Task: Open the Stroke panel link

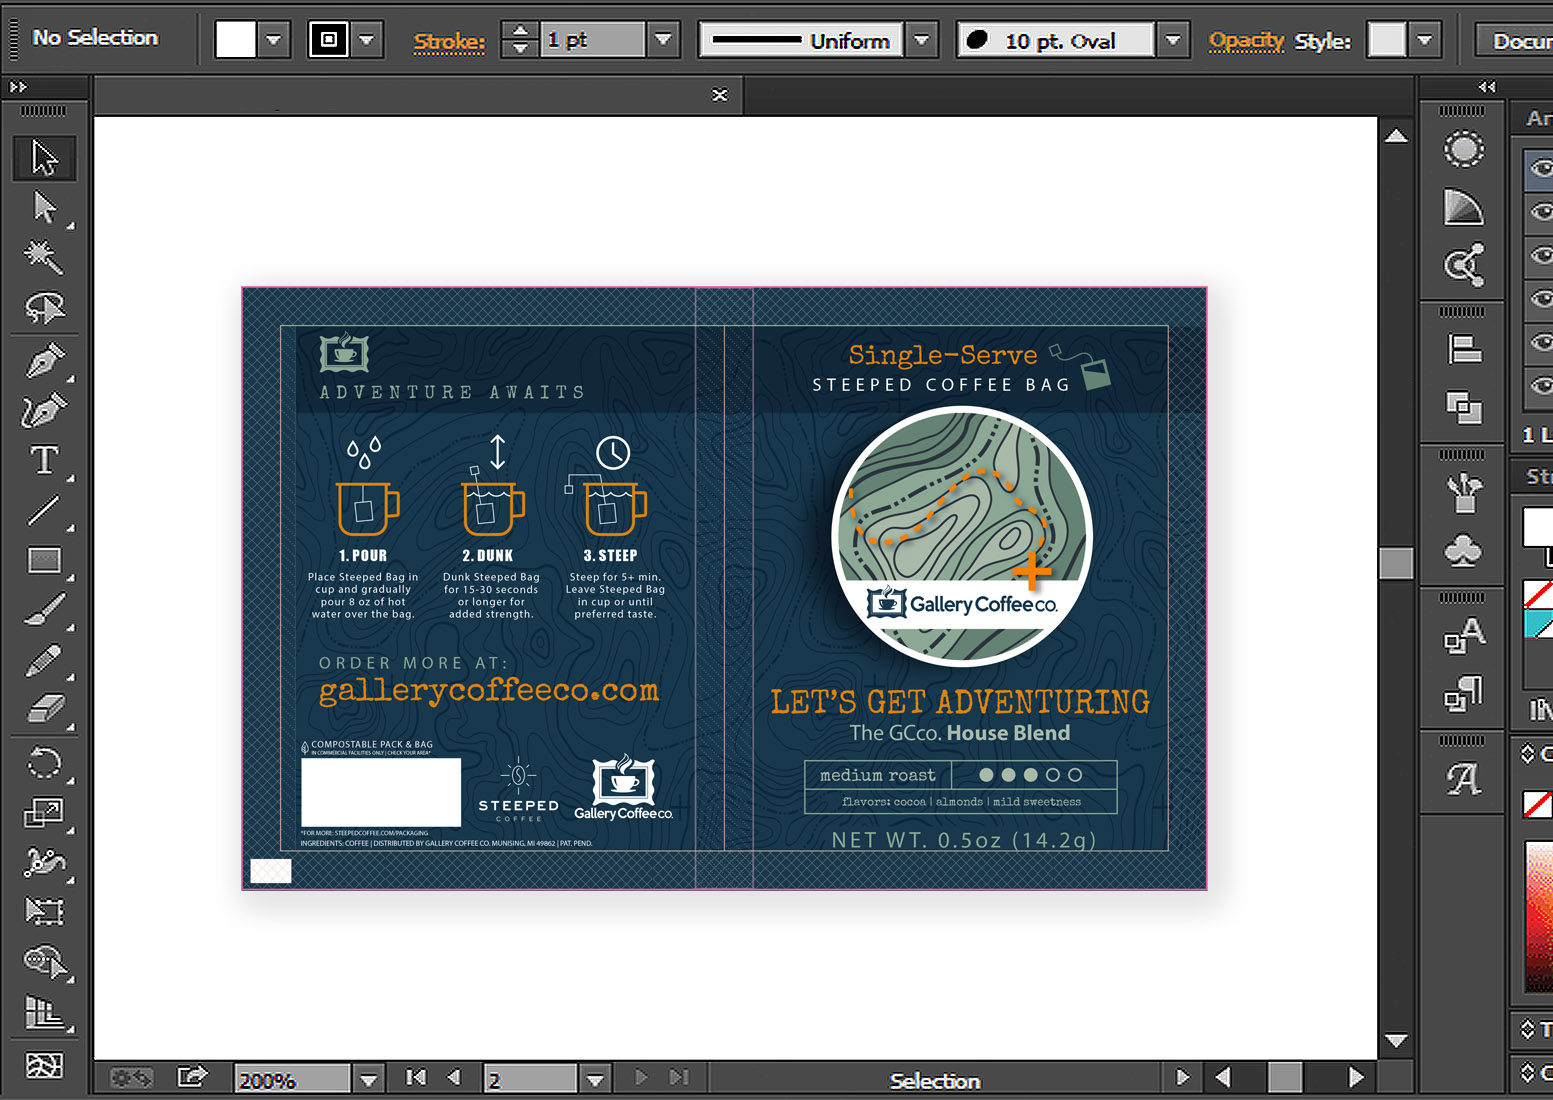Action: pyautogui.click(x=449, y=42)
